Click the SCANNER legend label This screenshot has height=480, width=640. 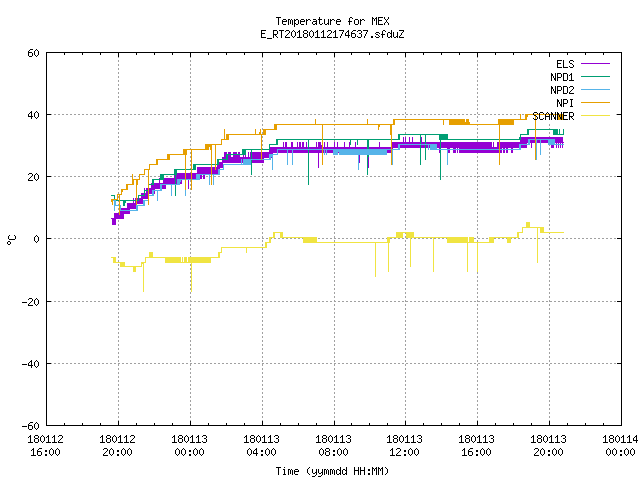click(553, 116)
